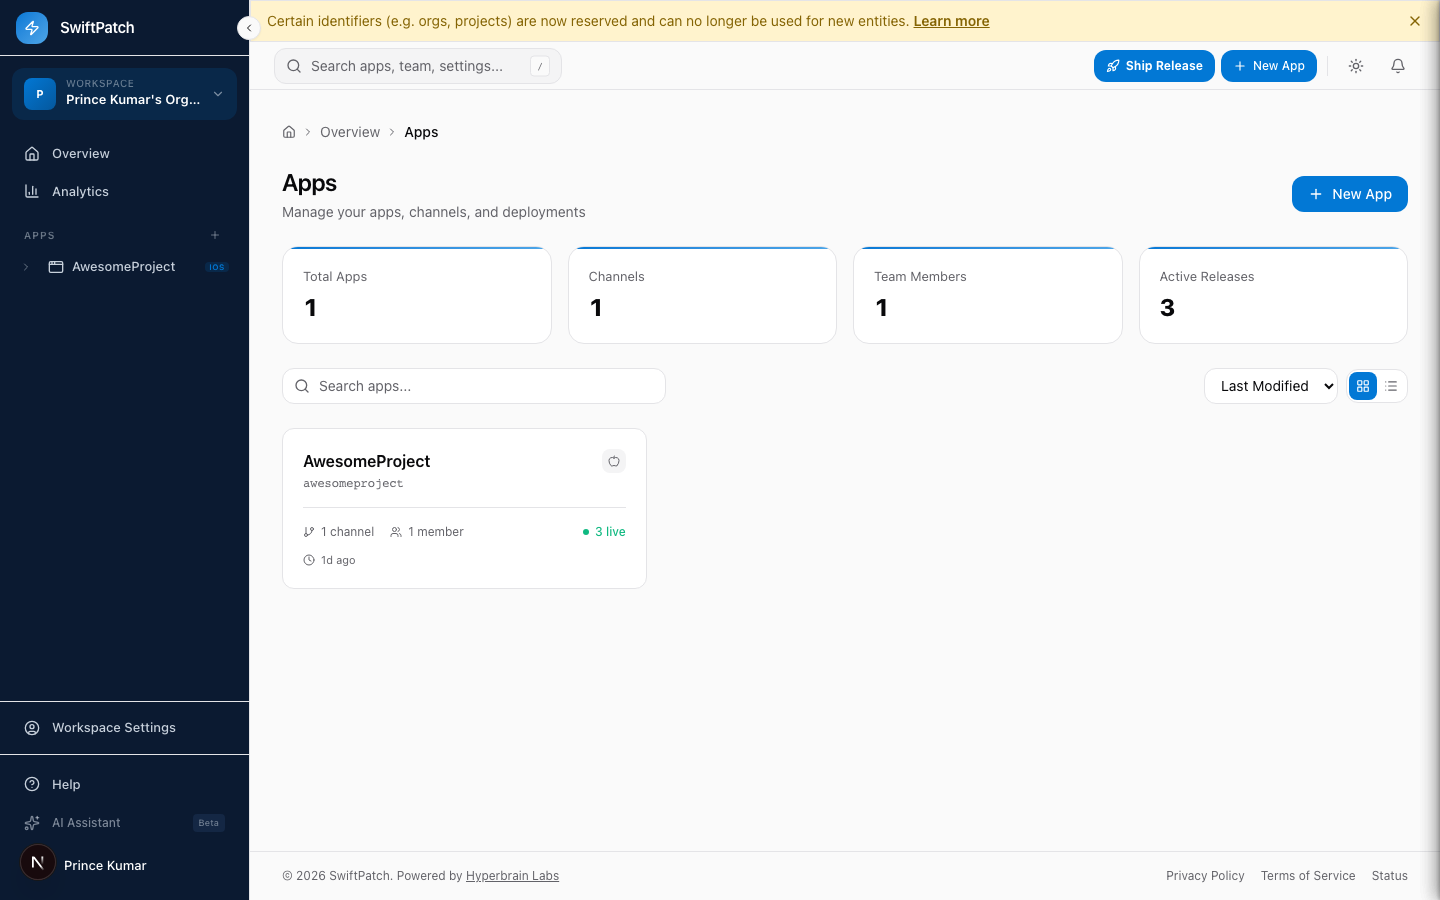Click the Ship Release button
Viewport: 1440px width, 900px height.
(1154, 66)
